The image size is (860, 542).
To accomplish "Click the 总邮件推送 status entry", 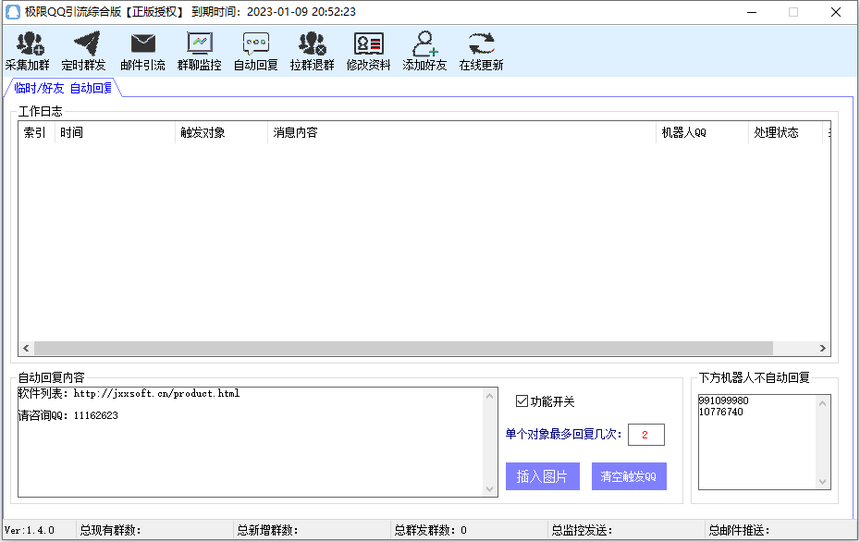I will click(739, 530).
